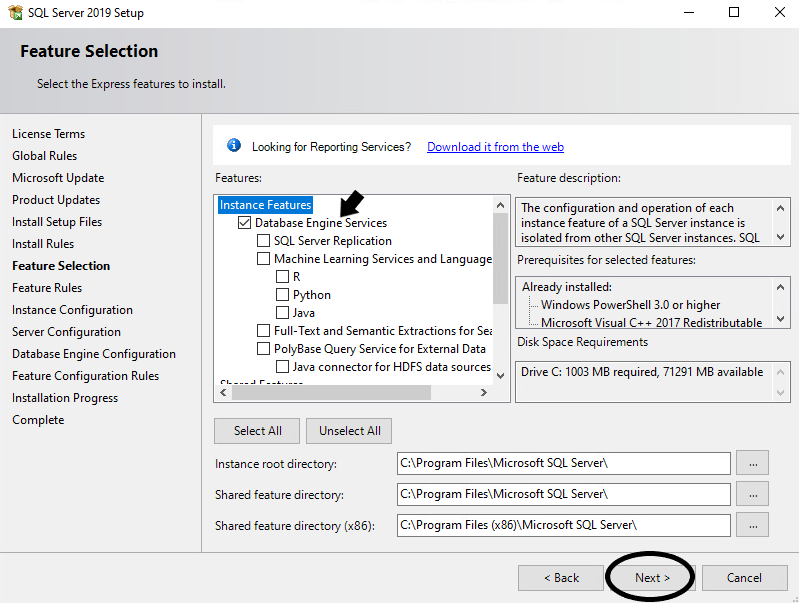Select Product Updates step in sidebar
The image size is (799, 603).
(56, 200)
